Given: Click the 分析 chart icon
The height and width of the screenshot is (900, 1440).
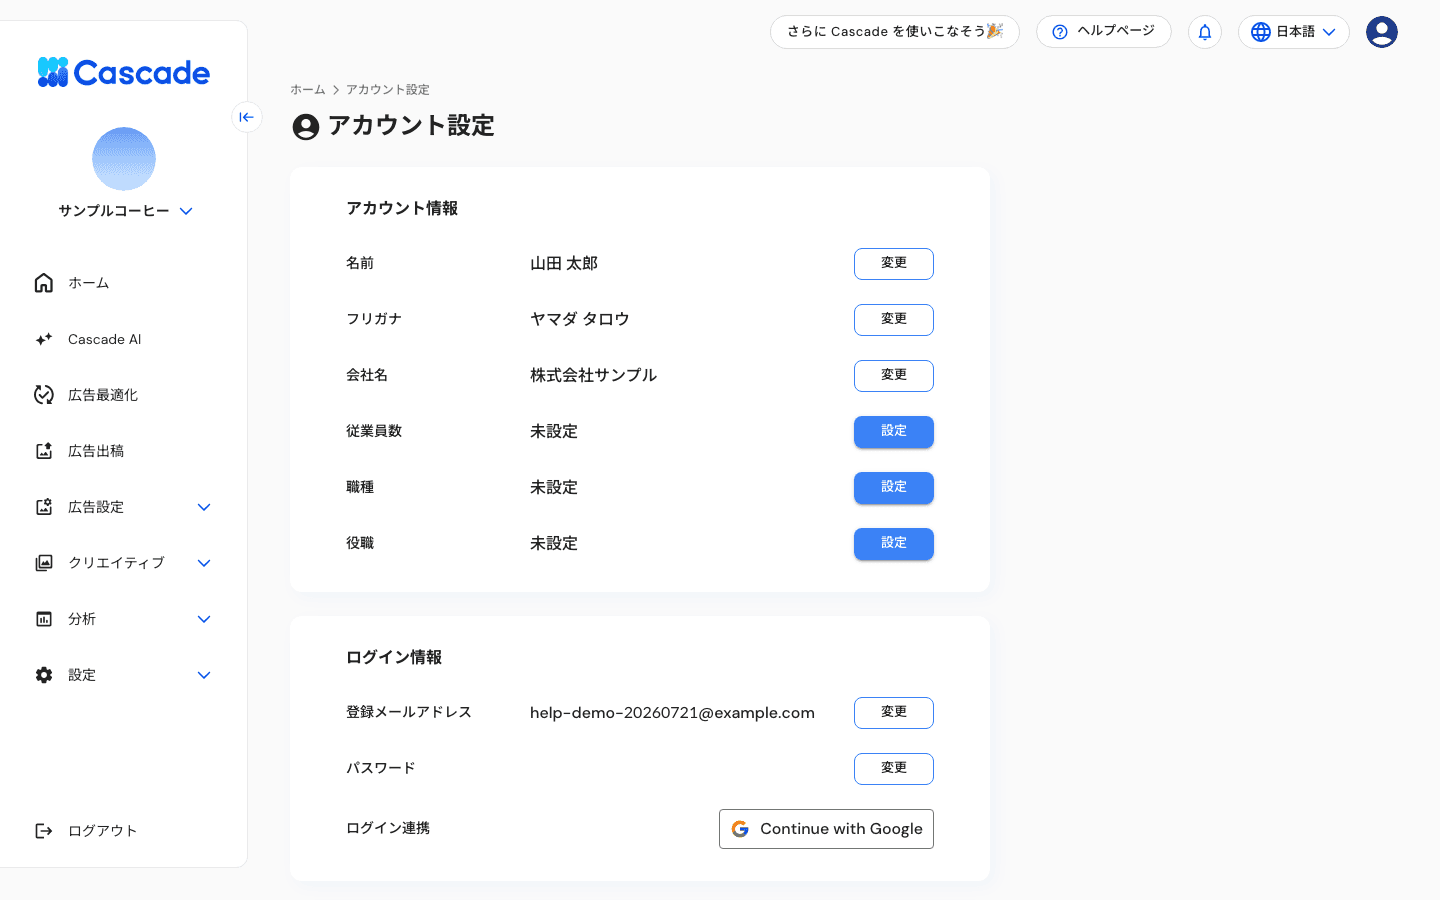Looking at the screenshot, I should click(x=44, y=619).
